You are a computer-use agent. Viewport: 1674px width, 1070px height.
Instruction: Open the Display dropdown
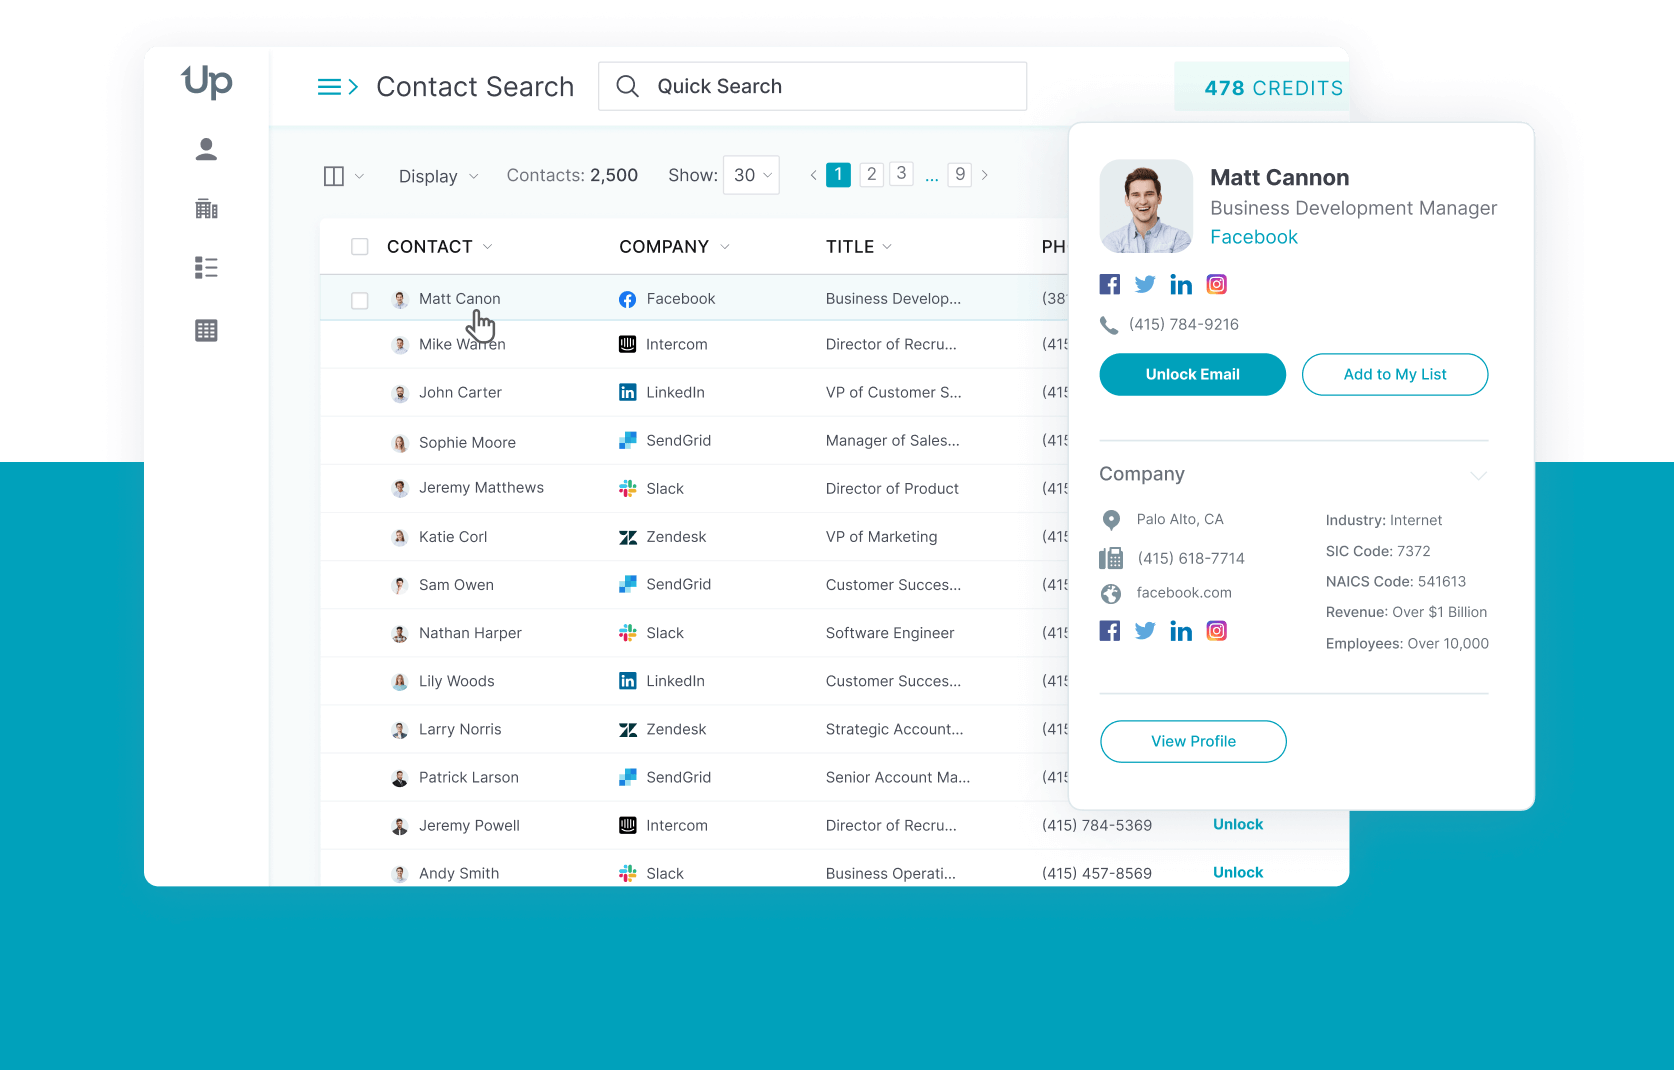pos(438,176)
